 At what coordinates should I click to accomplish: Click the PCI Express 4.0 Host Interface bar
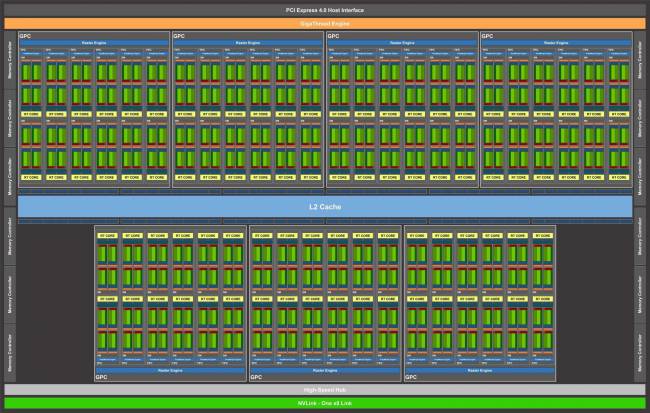pos(325,10)
